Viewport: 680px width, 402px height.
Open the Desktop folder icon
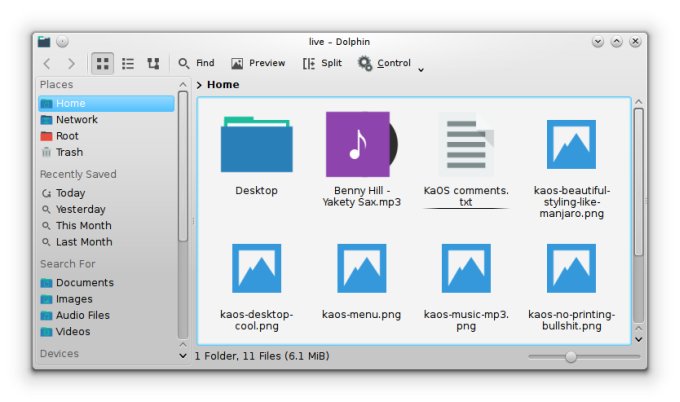(256, 146)
